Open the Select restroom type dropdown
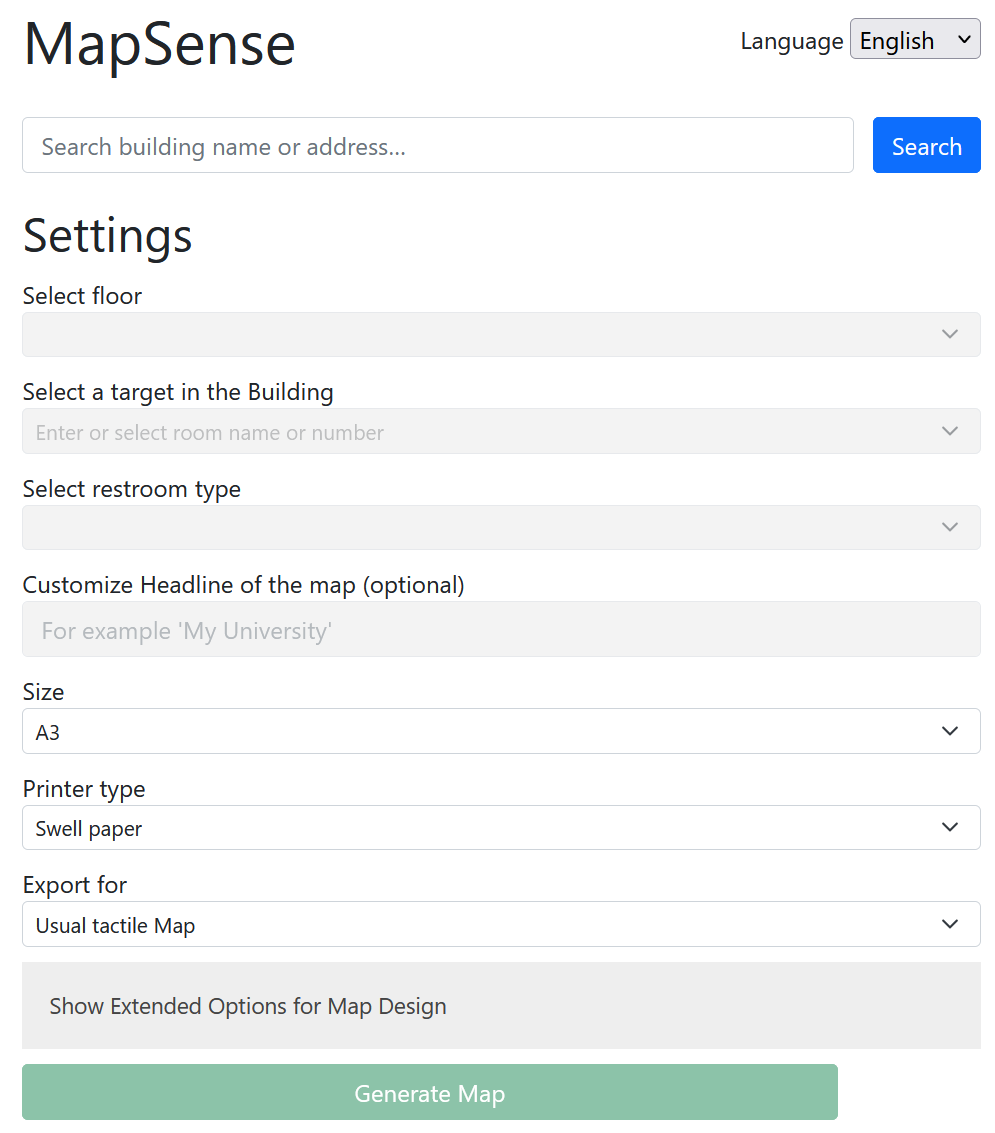 click(x=501, y=527)
